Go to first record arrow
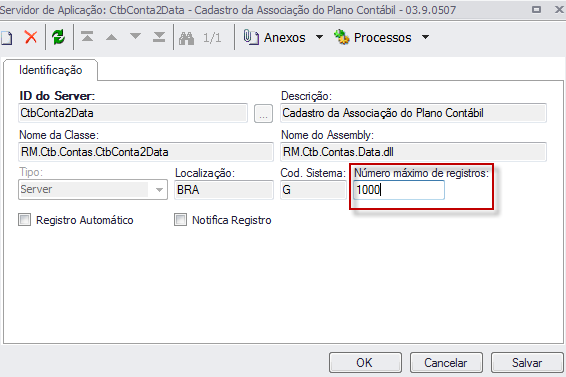This screenshot has width=566, height=377. coord(87,36)
